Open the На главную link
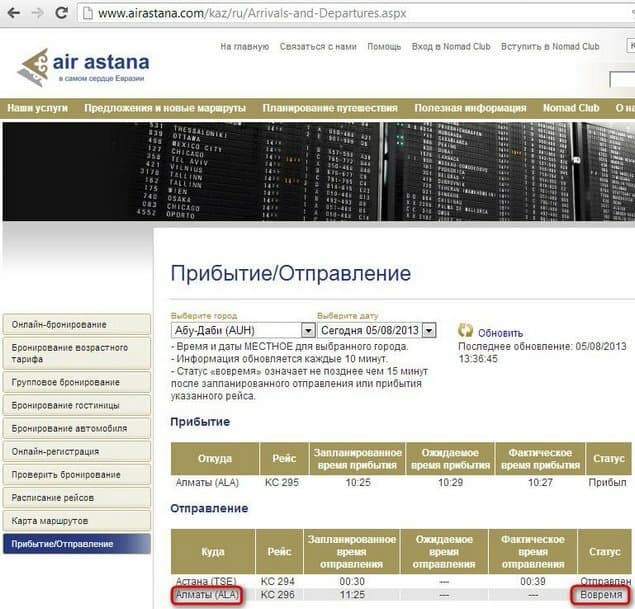 (245, 47)
